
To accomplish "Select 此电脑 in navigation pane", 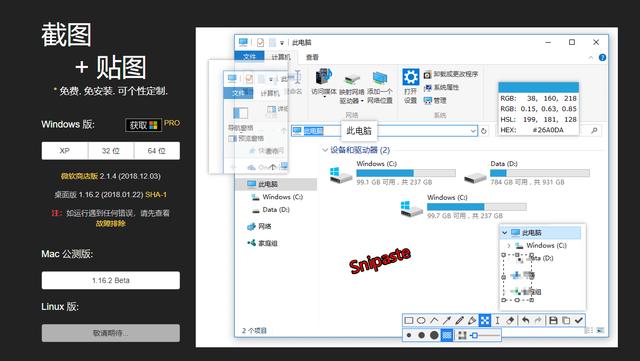I will [277, 185].
